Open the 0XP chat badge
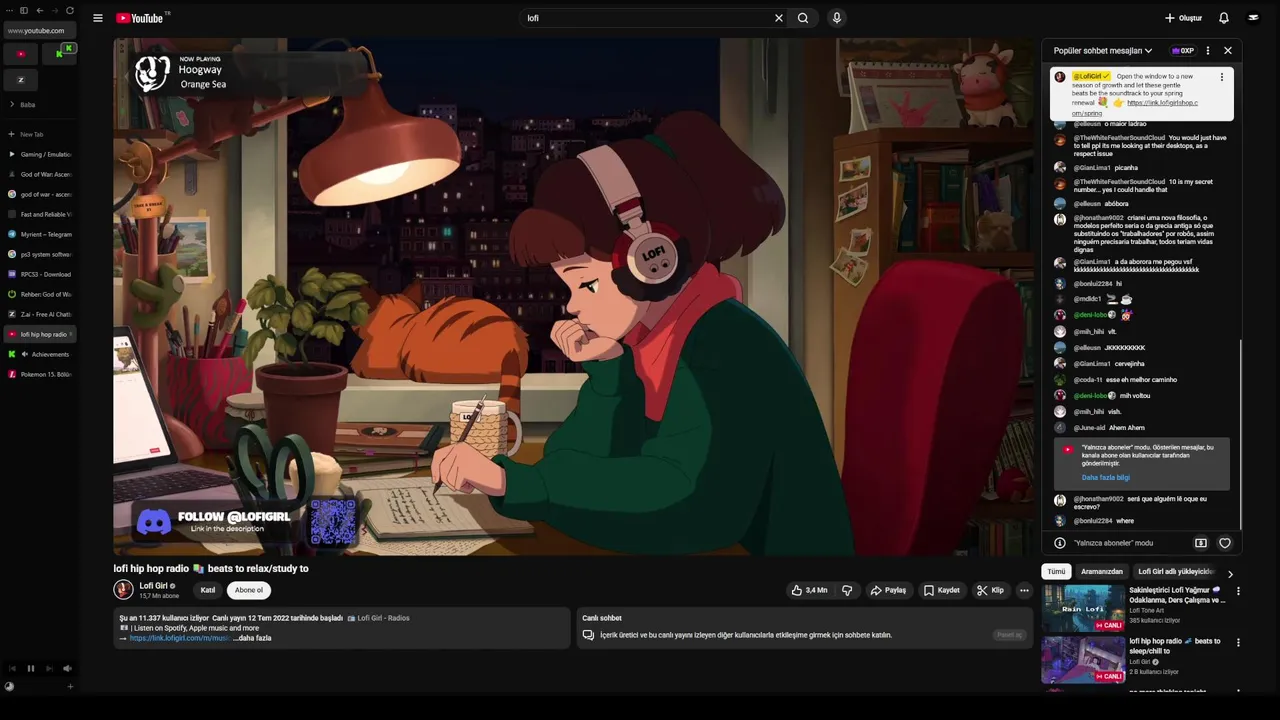This screenshot has width=1280, height=720. (1183, 50)
